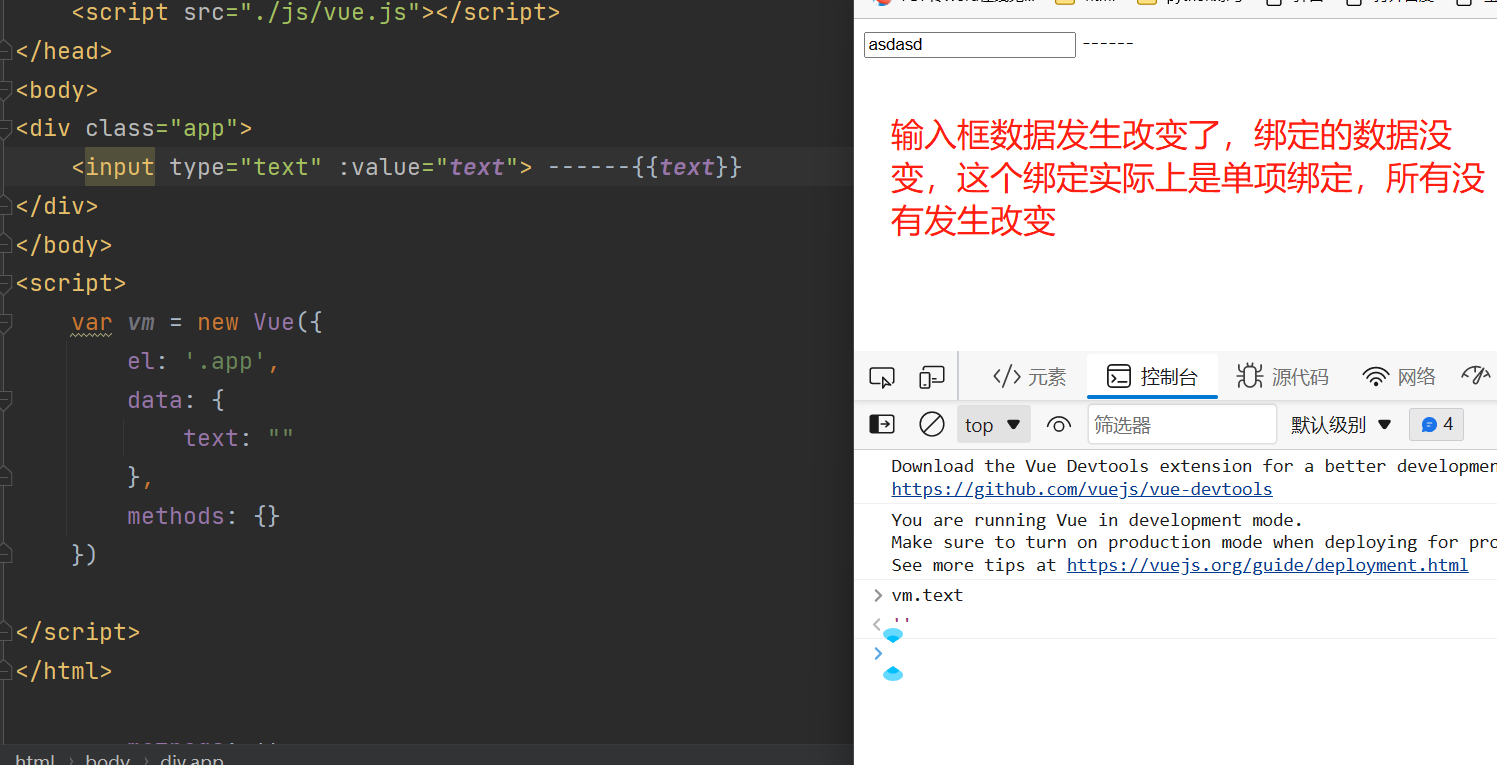Create a live expression with the eye icon
Image resolution: width=1497 pixels, height=765 pixels.
pyautogui.click(x=1058, y=424)
